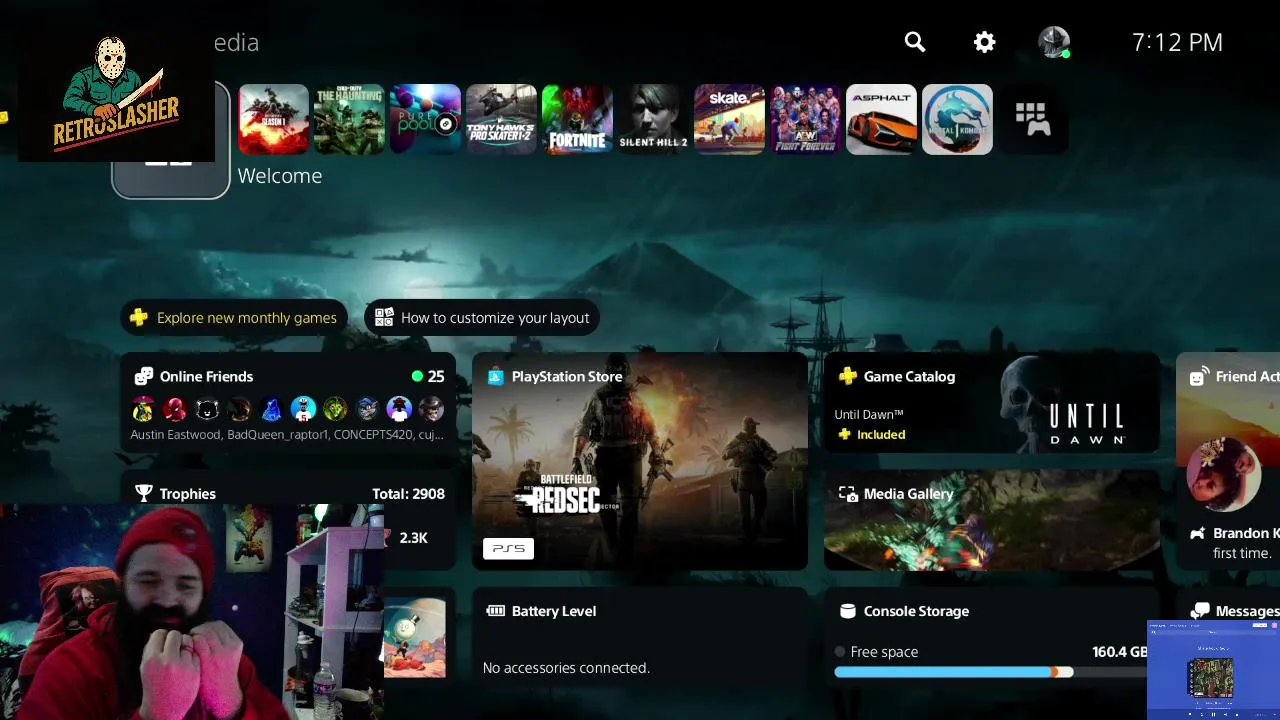Click the Until Dawn™ title text
The width and height of the screenshot is (1280, 720).
pos(869,414)
